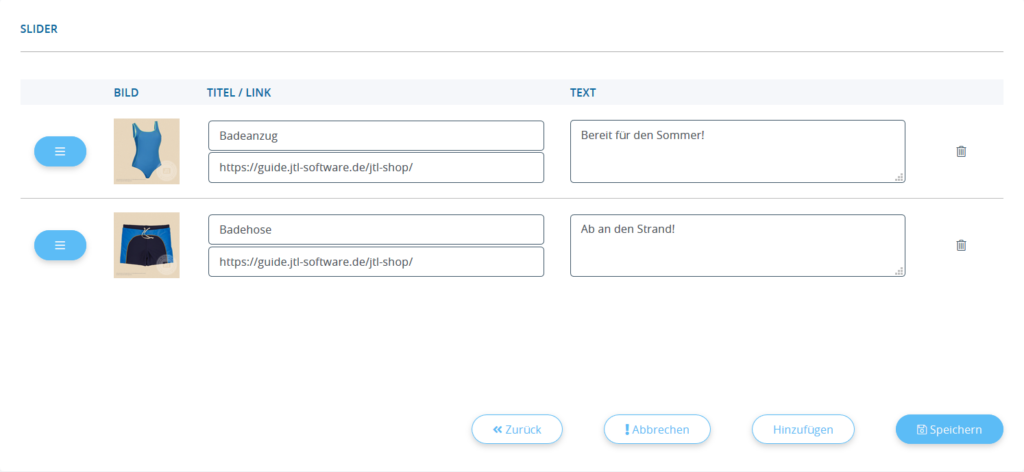Viewport: 1024px width, 472px height.
Task: Click the image-change icon on the swimsuit thumbnail
Action: (x=167, y=171)
